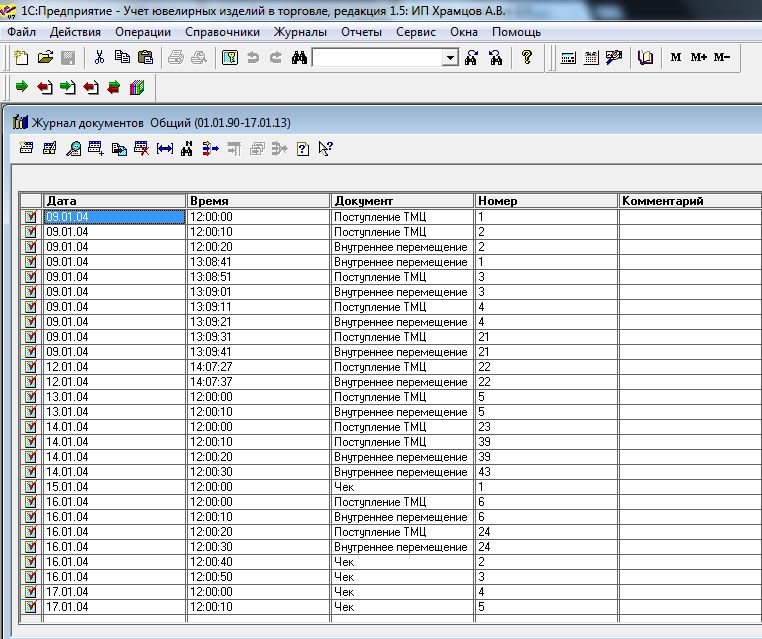
Task: Open the Окна menu
Action: point(464,32)
